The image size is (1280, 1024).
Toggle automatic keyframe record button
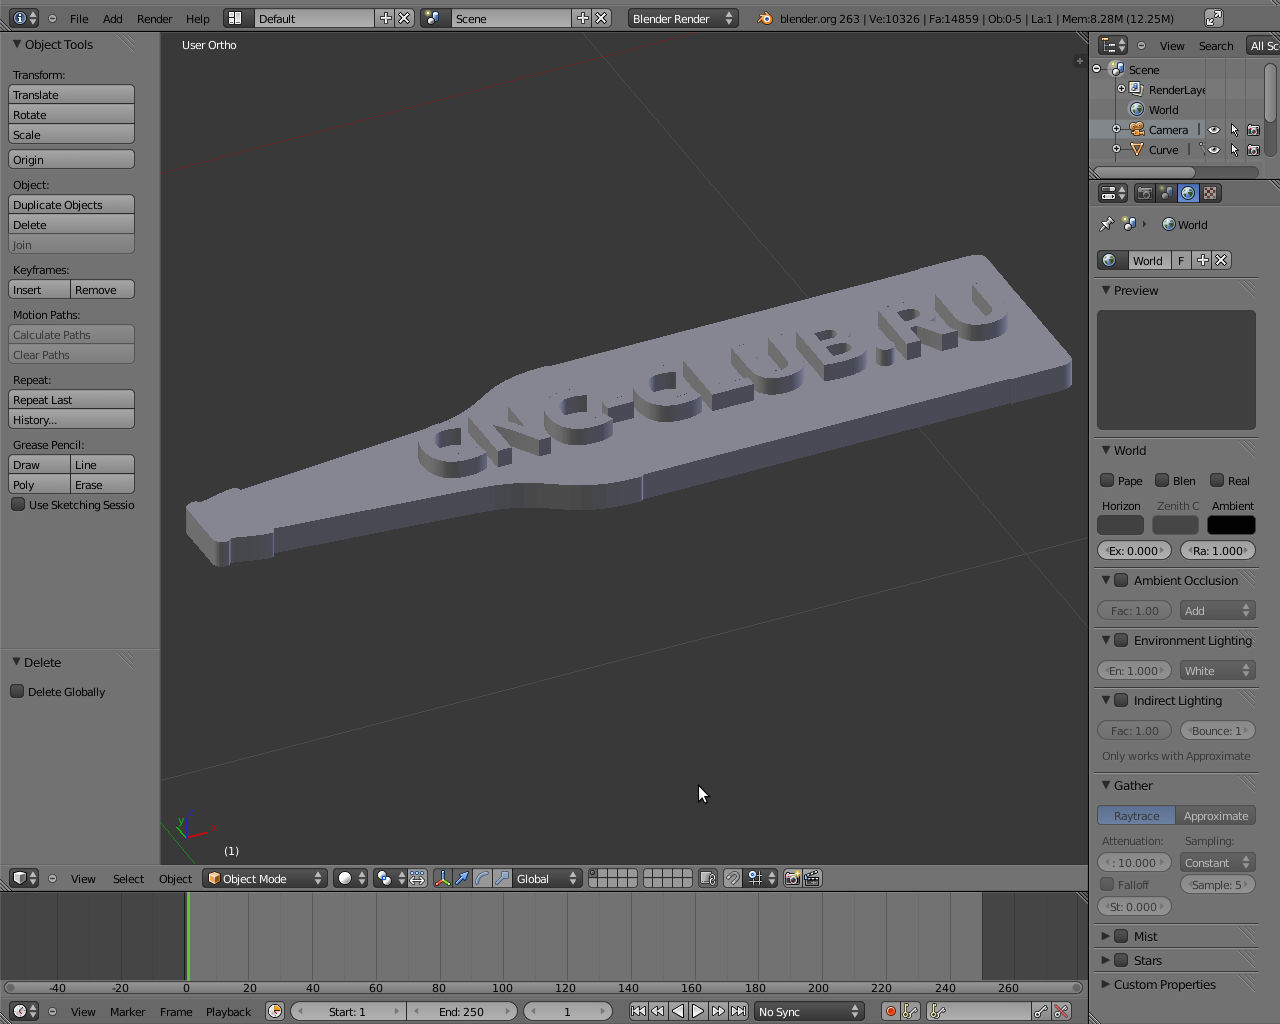point(890,1011)
